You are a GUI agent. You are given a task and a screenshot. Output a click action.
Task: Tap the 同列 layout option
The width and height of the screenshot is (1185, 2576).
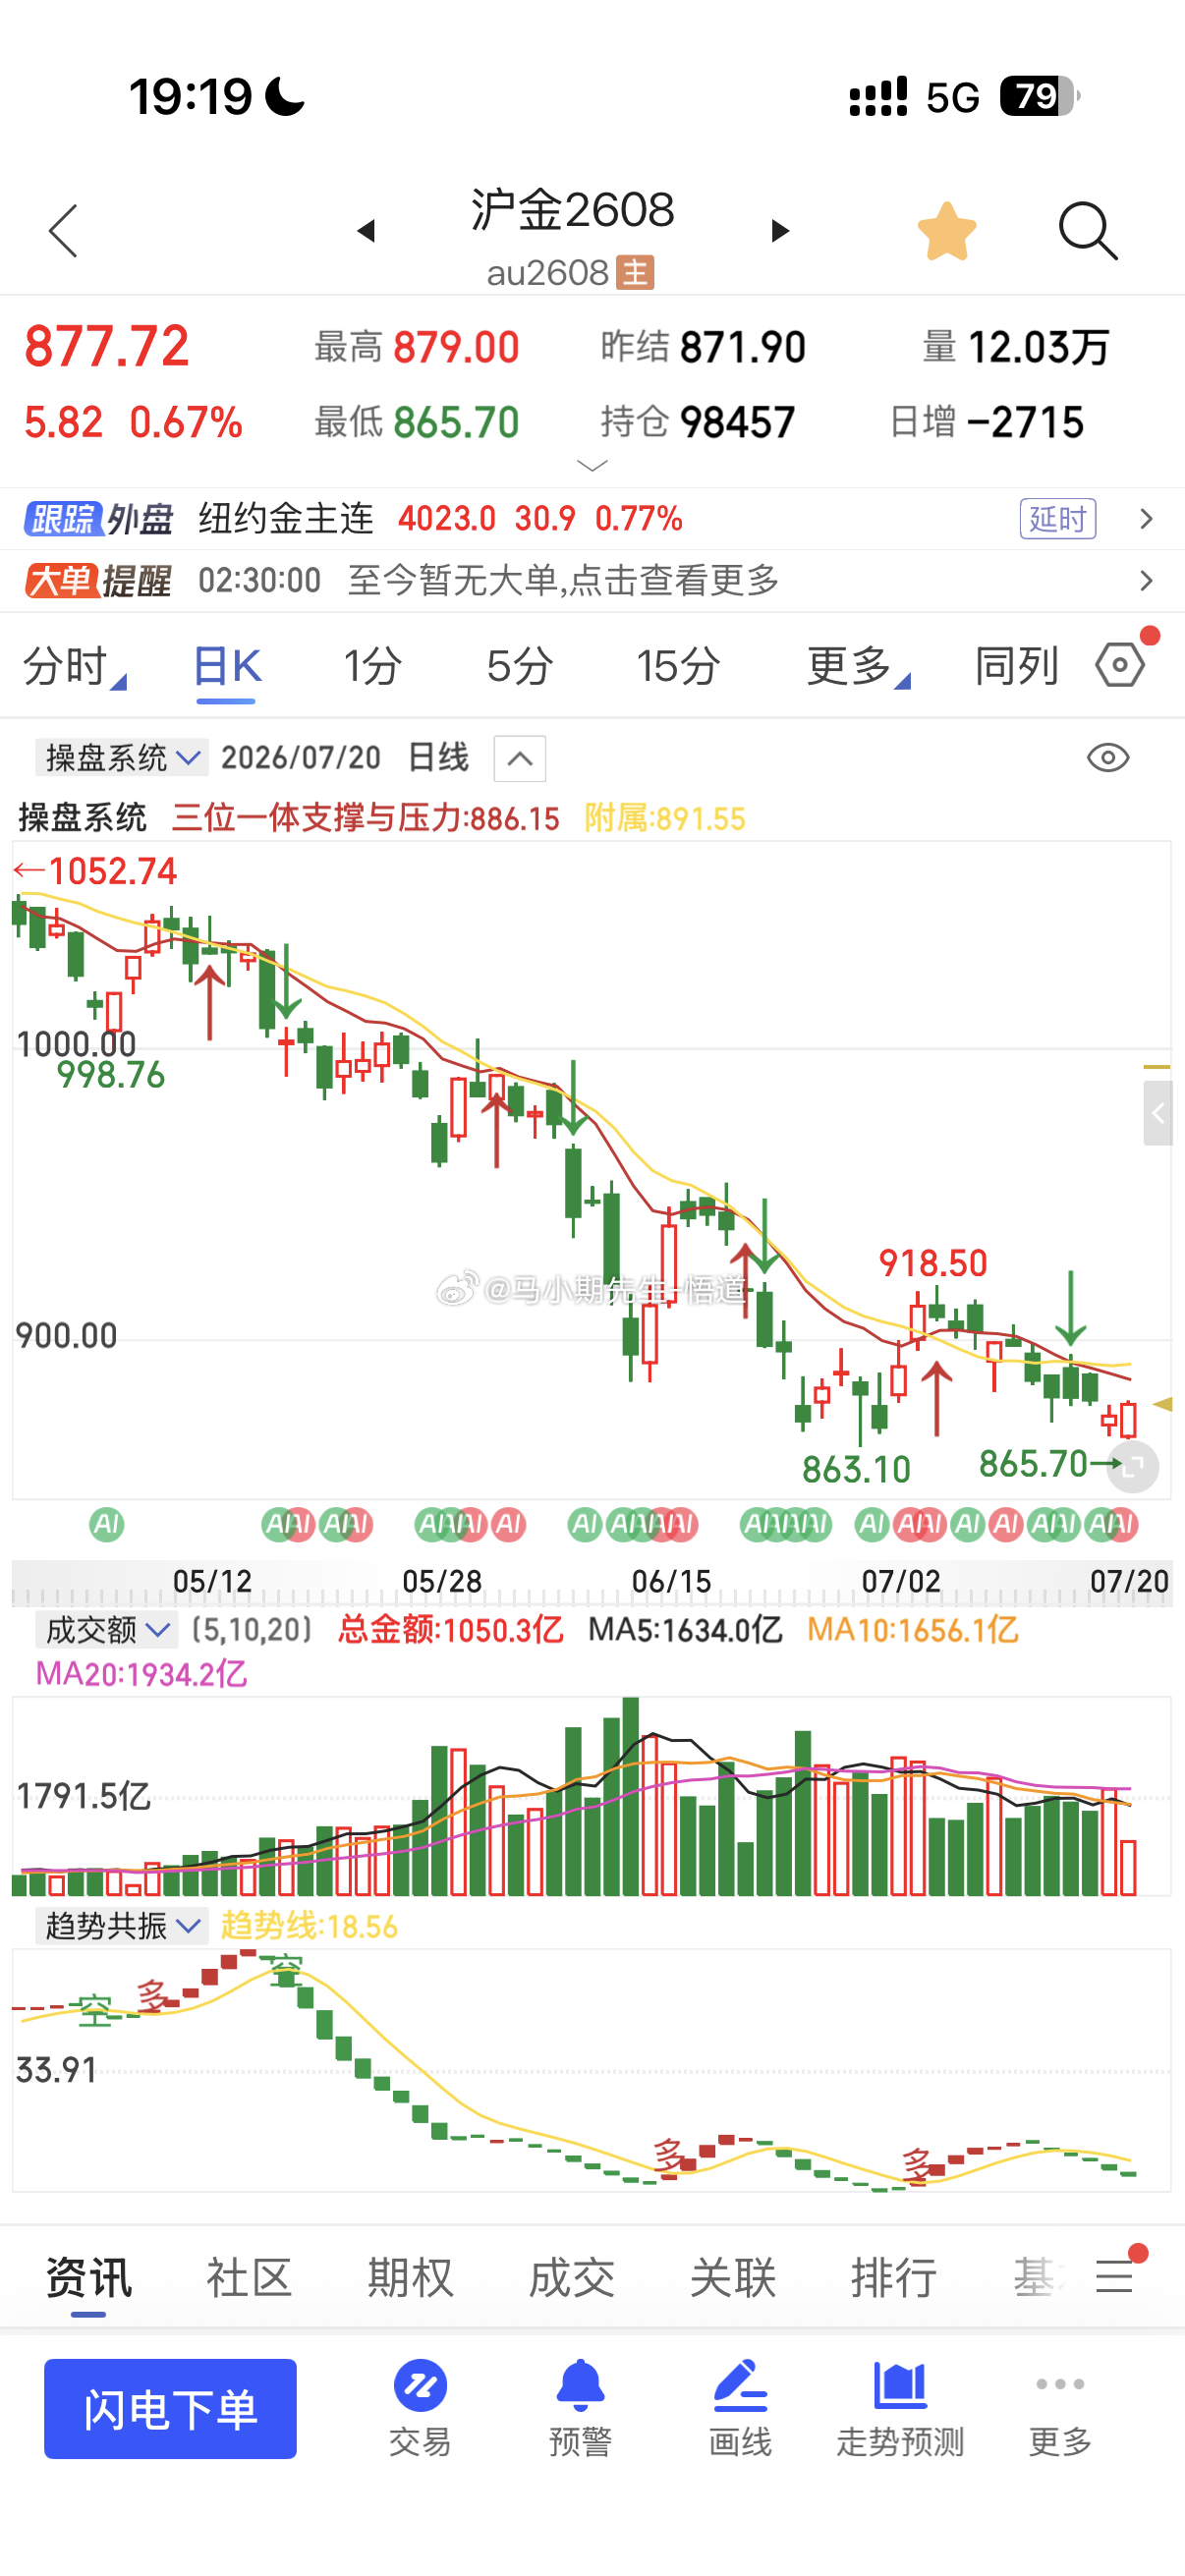pos(1017,666)
